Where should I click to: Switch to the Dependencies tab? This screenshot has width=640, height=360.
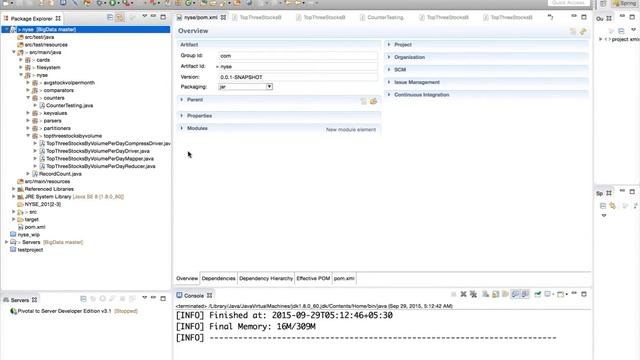218,278
